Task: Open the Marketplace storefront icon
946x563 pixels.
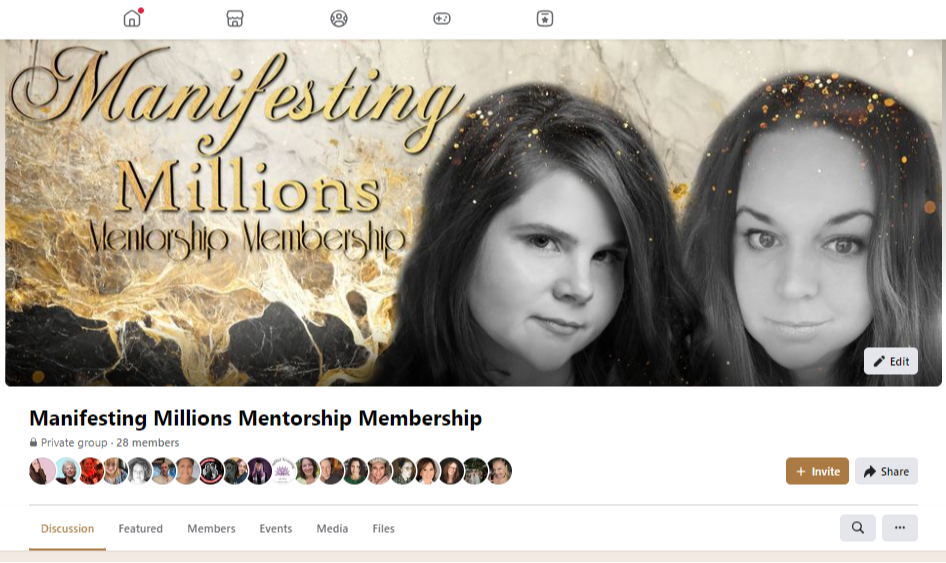Action: [x=235, y=19]
